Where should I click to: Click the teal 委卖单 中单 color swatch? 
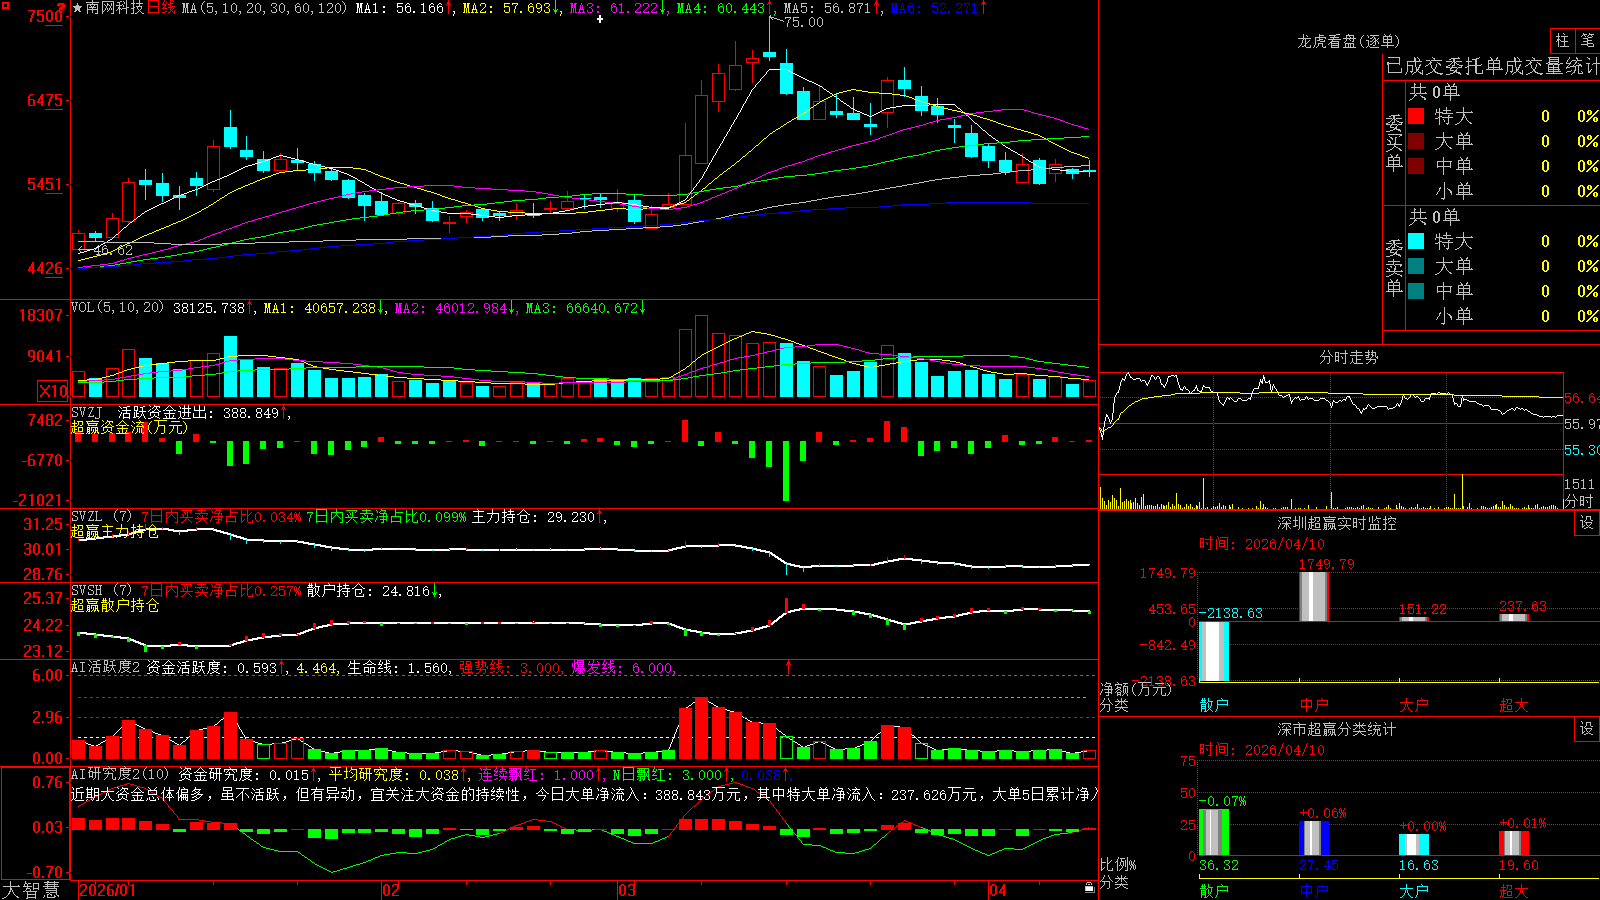(1416, 291)
